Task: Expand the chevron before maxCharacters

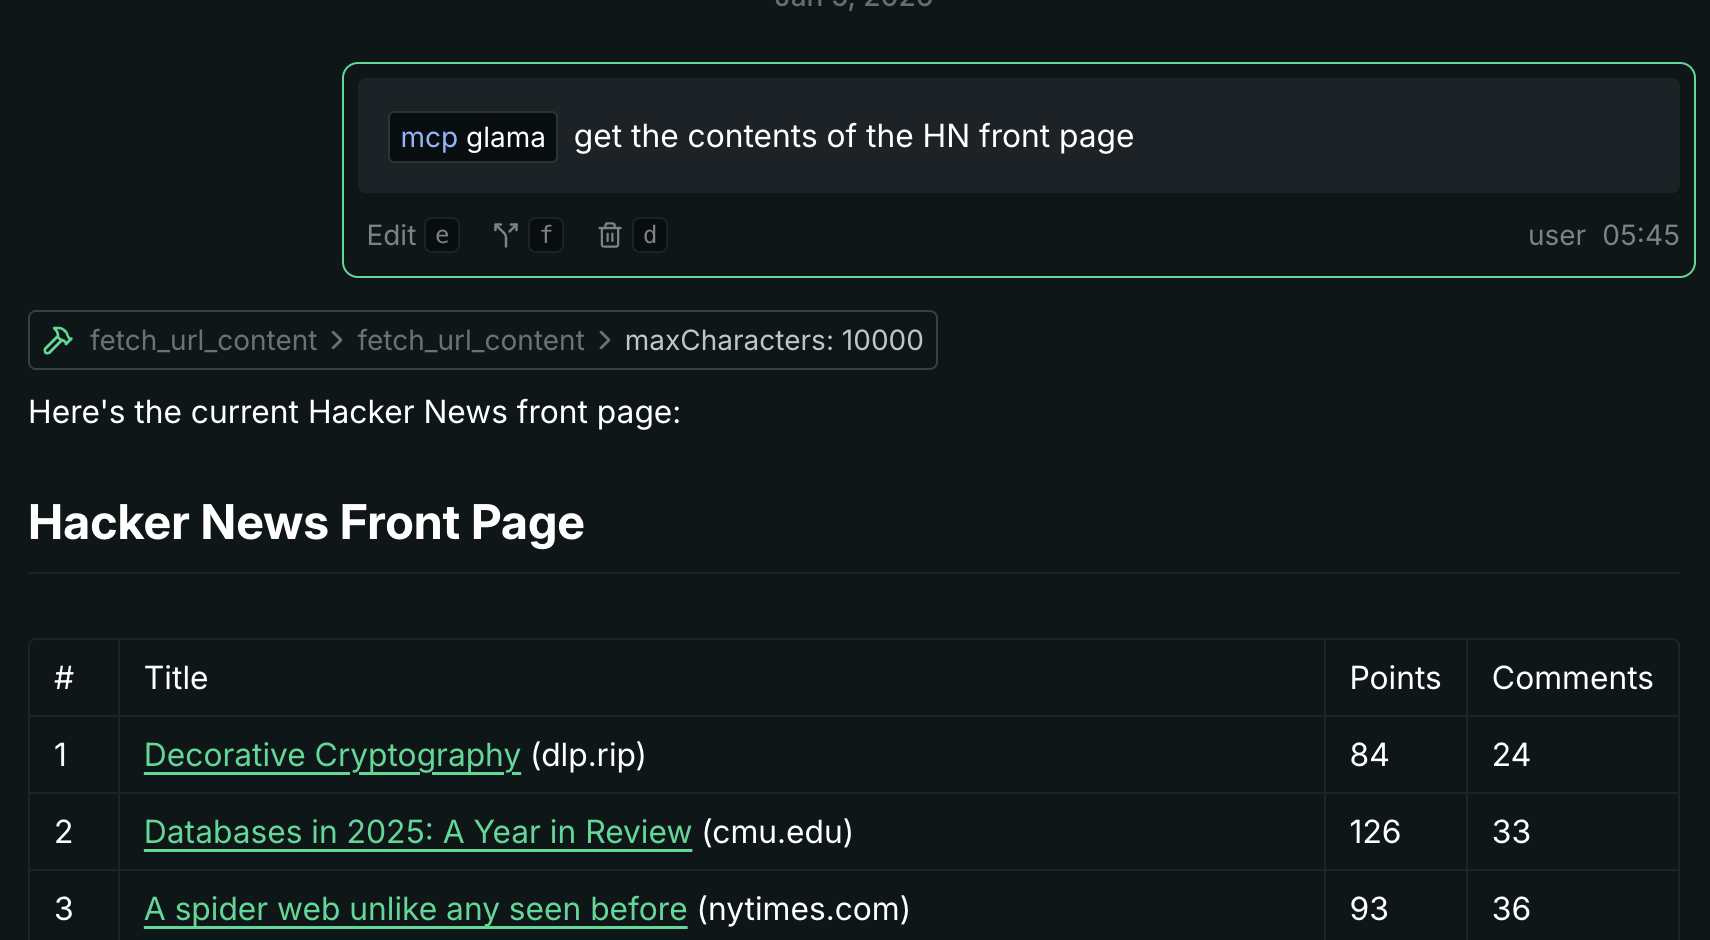Action: pyautogui.click(x=605, y=341)
